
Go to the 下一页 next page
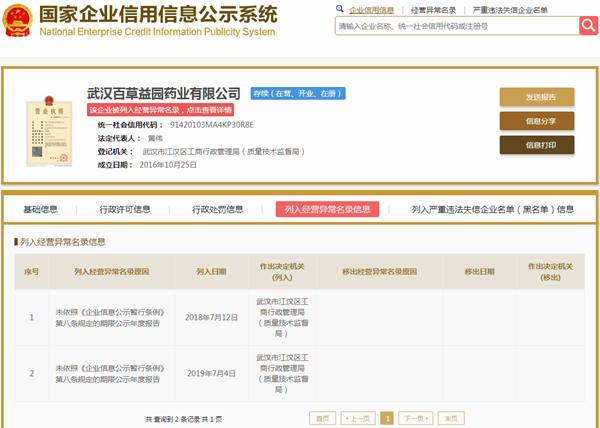pyautogui.click(x=412, y=418)
